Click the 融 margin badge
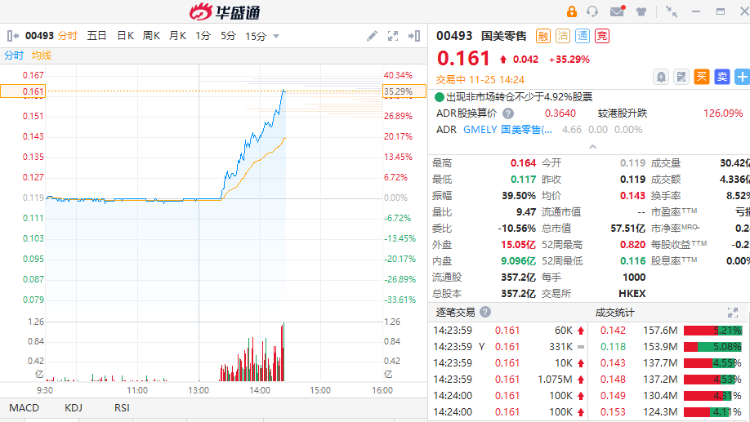Screen dimensions: 750x422 pyautogui.click(x=543, y=36)
